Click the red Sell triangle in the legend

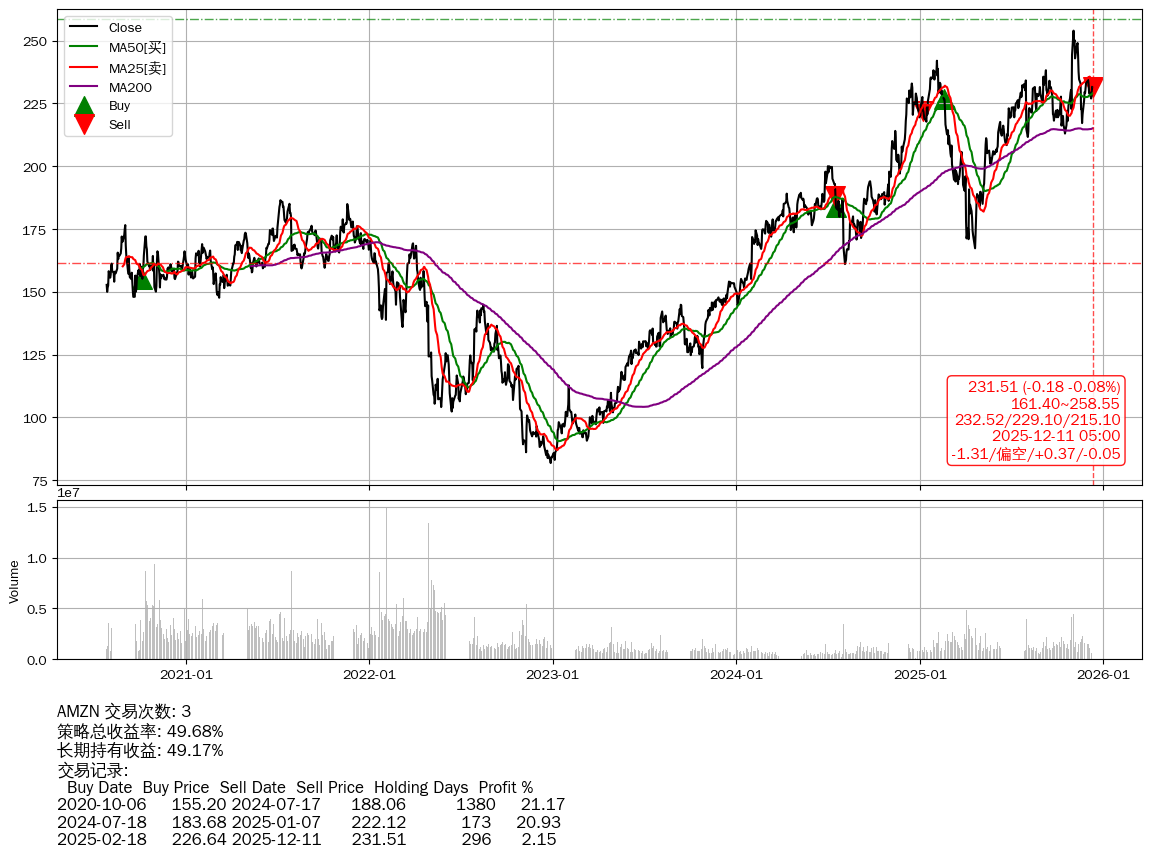(x=85, y=125)
